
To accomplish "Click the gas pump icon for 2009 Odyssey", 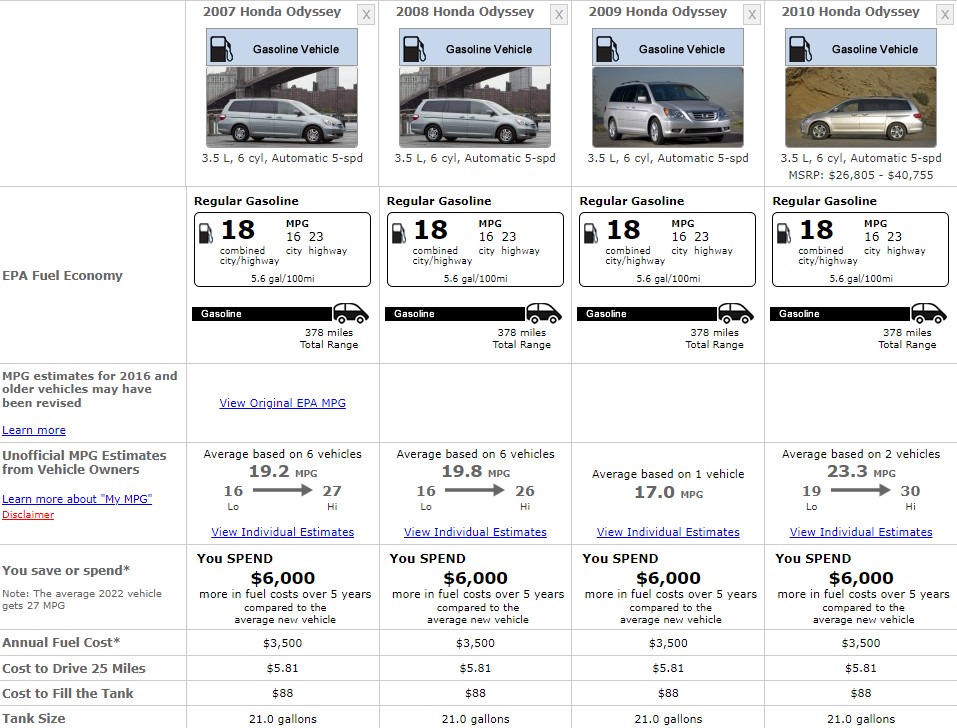I will (607, 49).
